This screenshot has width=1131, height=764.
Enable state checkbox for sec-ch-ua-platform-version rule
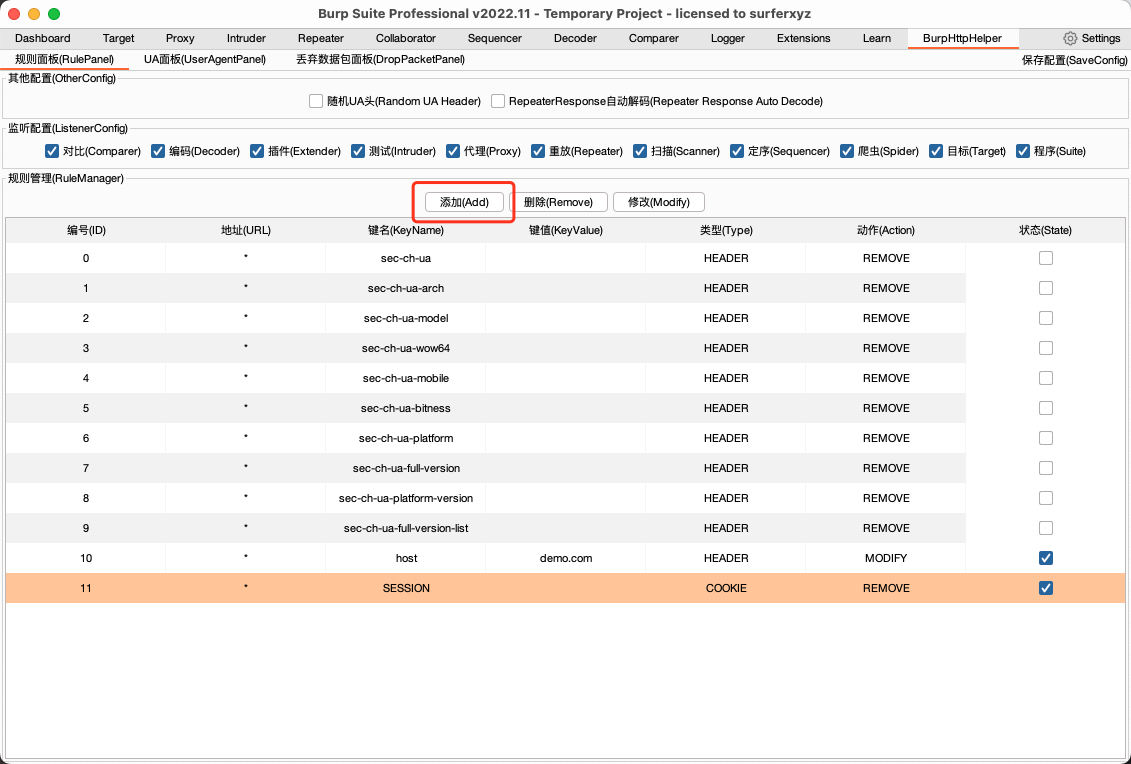[1046, 498]
